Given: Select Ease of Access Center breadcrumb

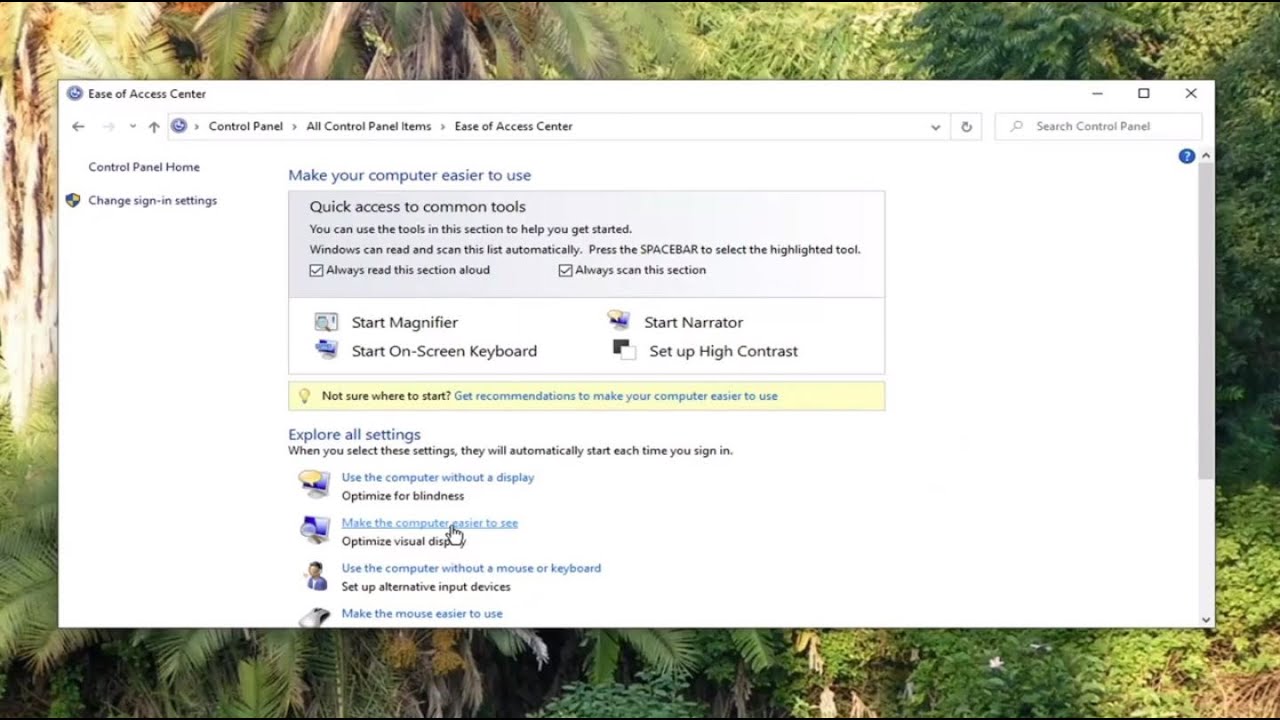Looking at the screenshot, I should pyautogui.click(x=514, y=126).
